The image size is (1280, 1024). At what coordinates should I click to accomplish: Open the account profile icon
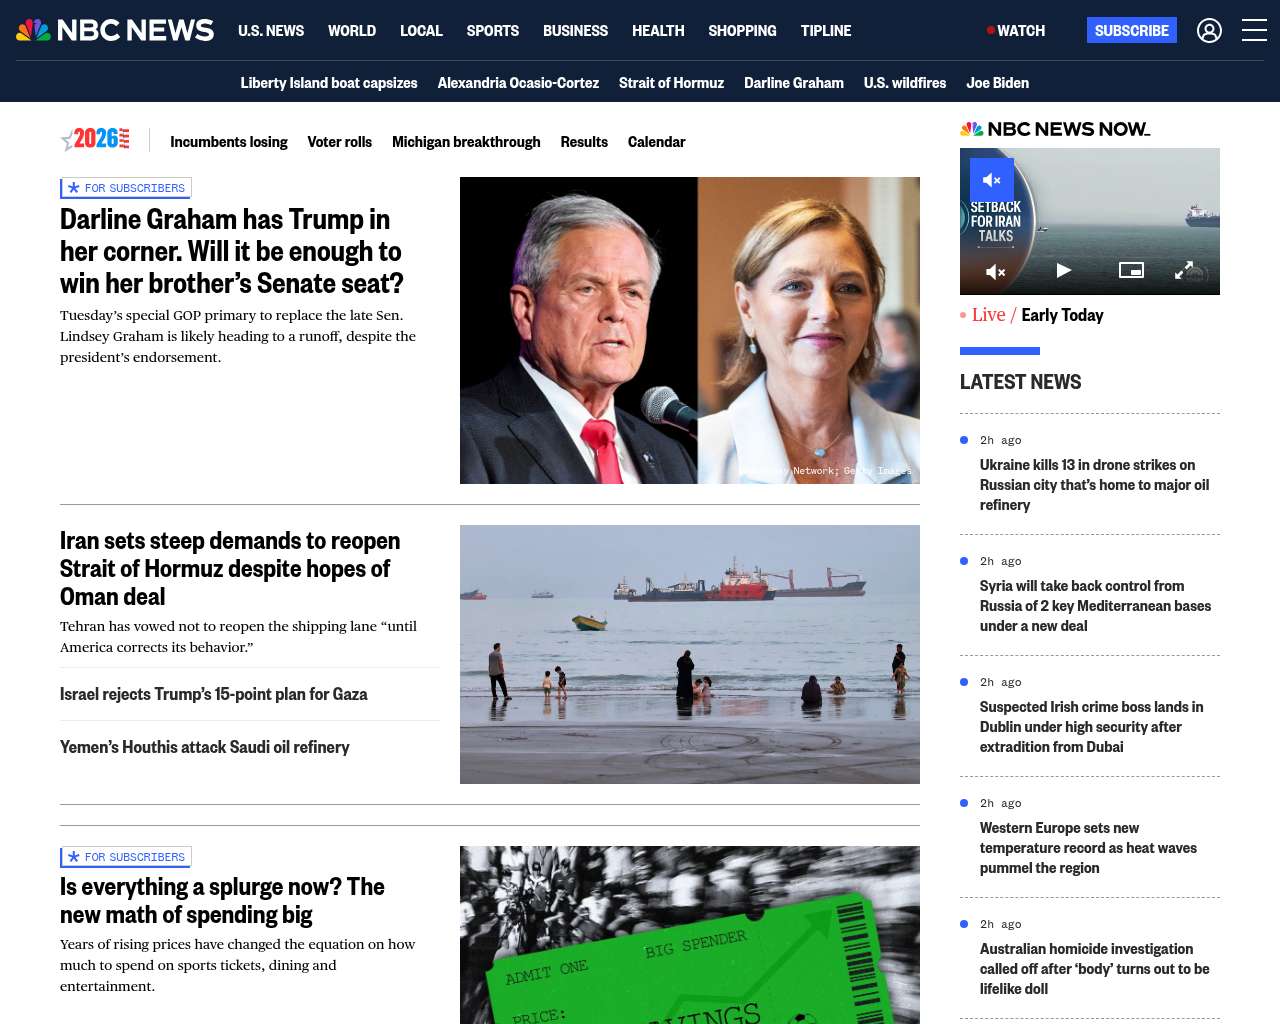click(x=1209, y=31)
